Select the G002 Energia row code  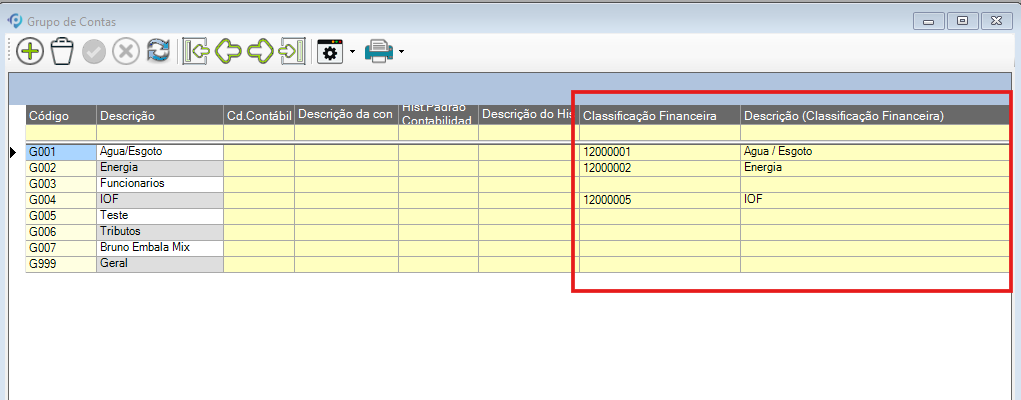coord(60,168)
